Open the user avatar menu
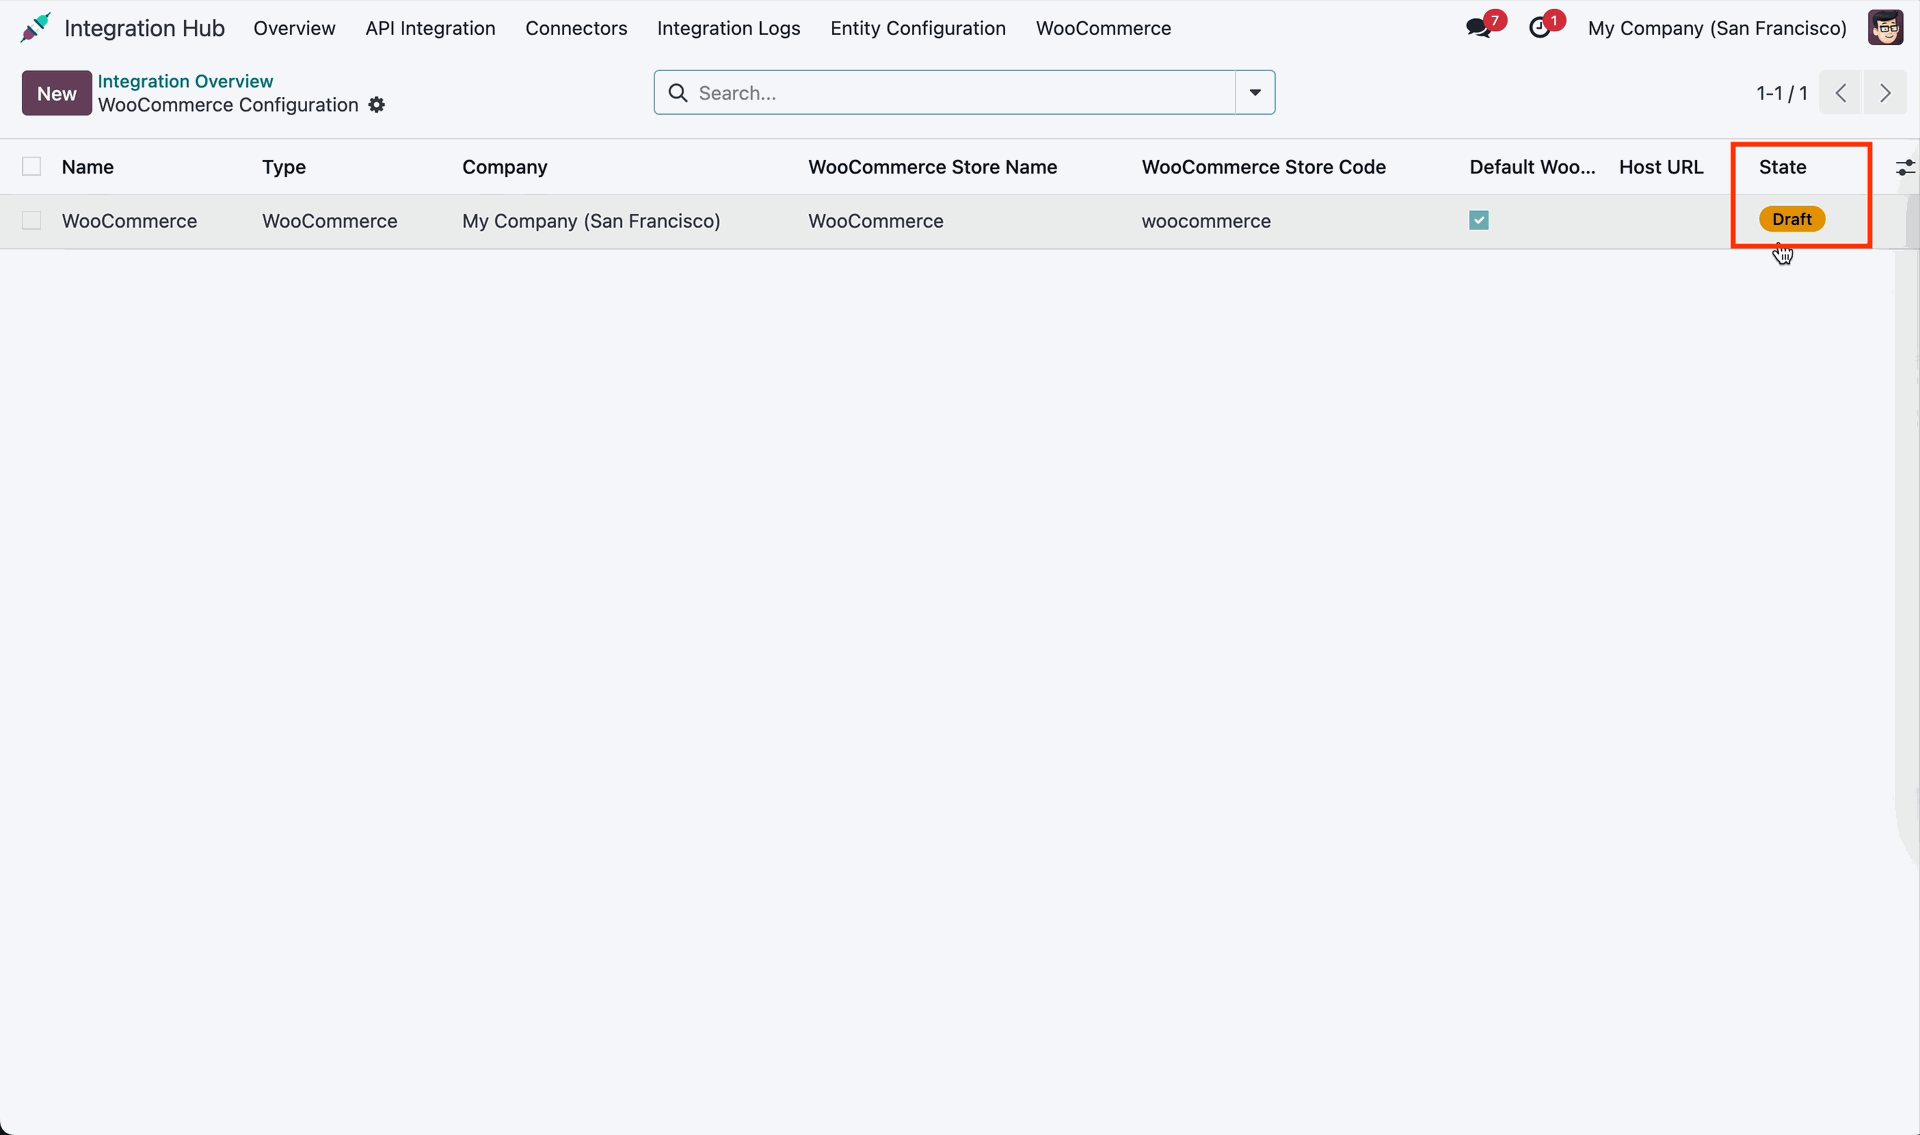1920x1135 pixels. coord(1885,28)
